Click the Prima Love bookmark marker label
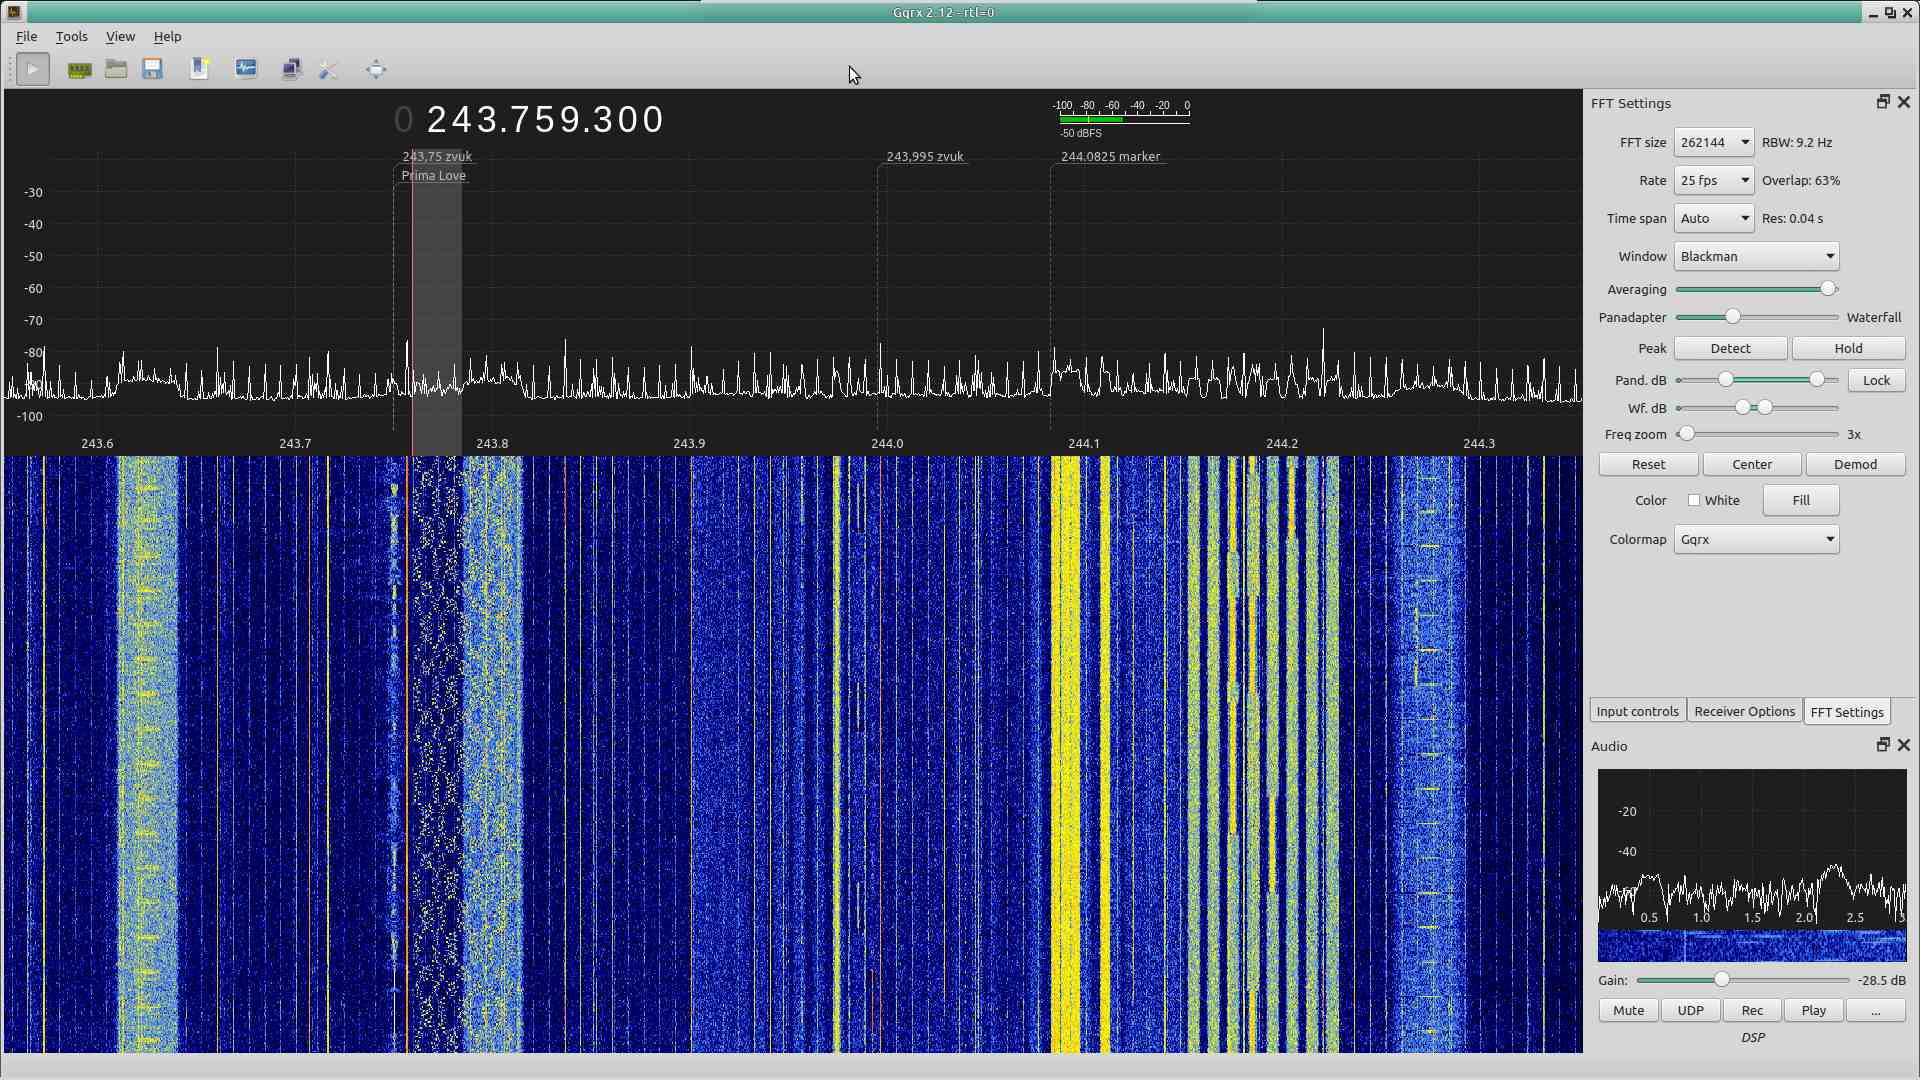Image resolution: width=1920 pixels, height=1080 pixels. pos(433,176)
